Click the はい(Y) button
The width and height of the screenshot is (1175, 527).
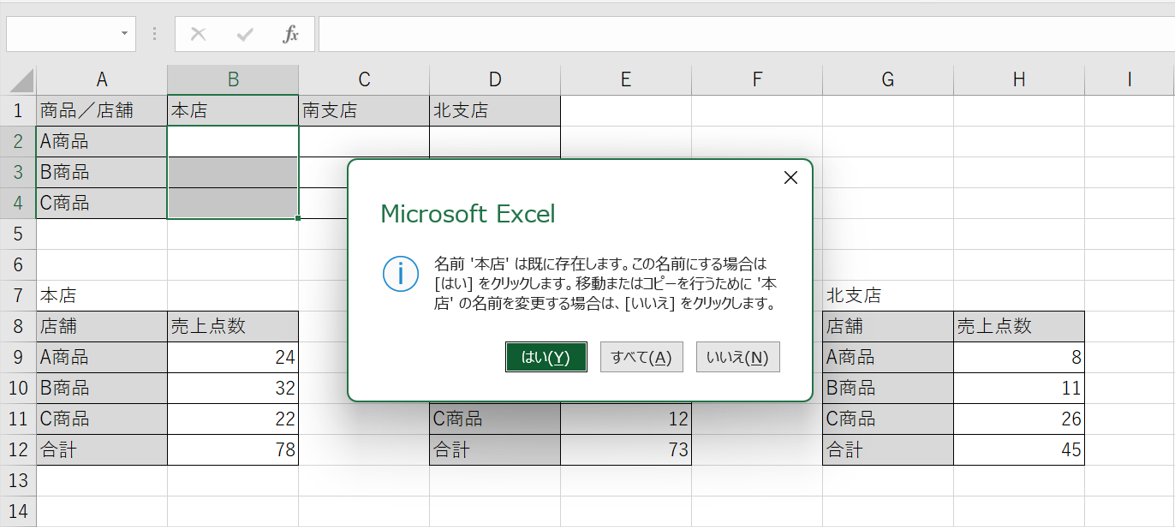click(545, 358)
